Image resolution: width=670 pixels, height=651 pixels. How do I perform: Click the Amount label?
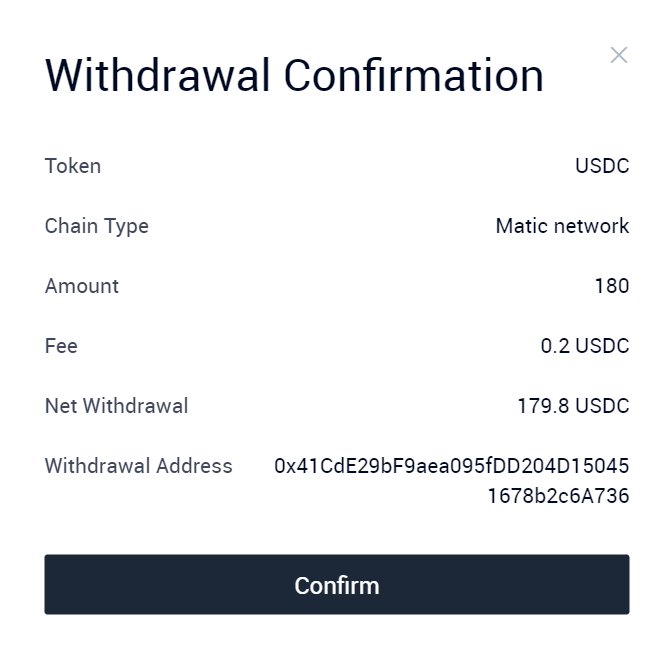[x=82, y=286]
